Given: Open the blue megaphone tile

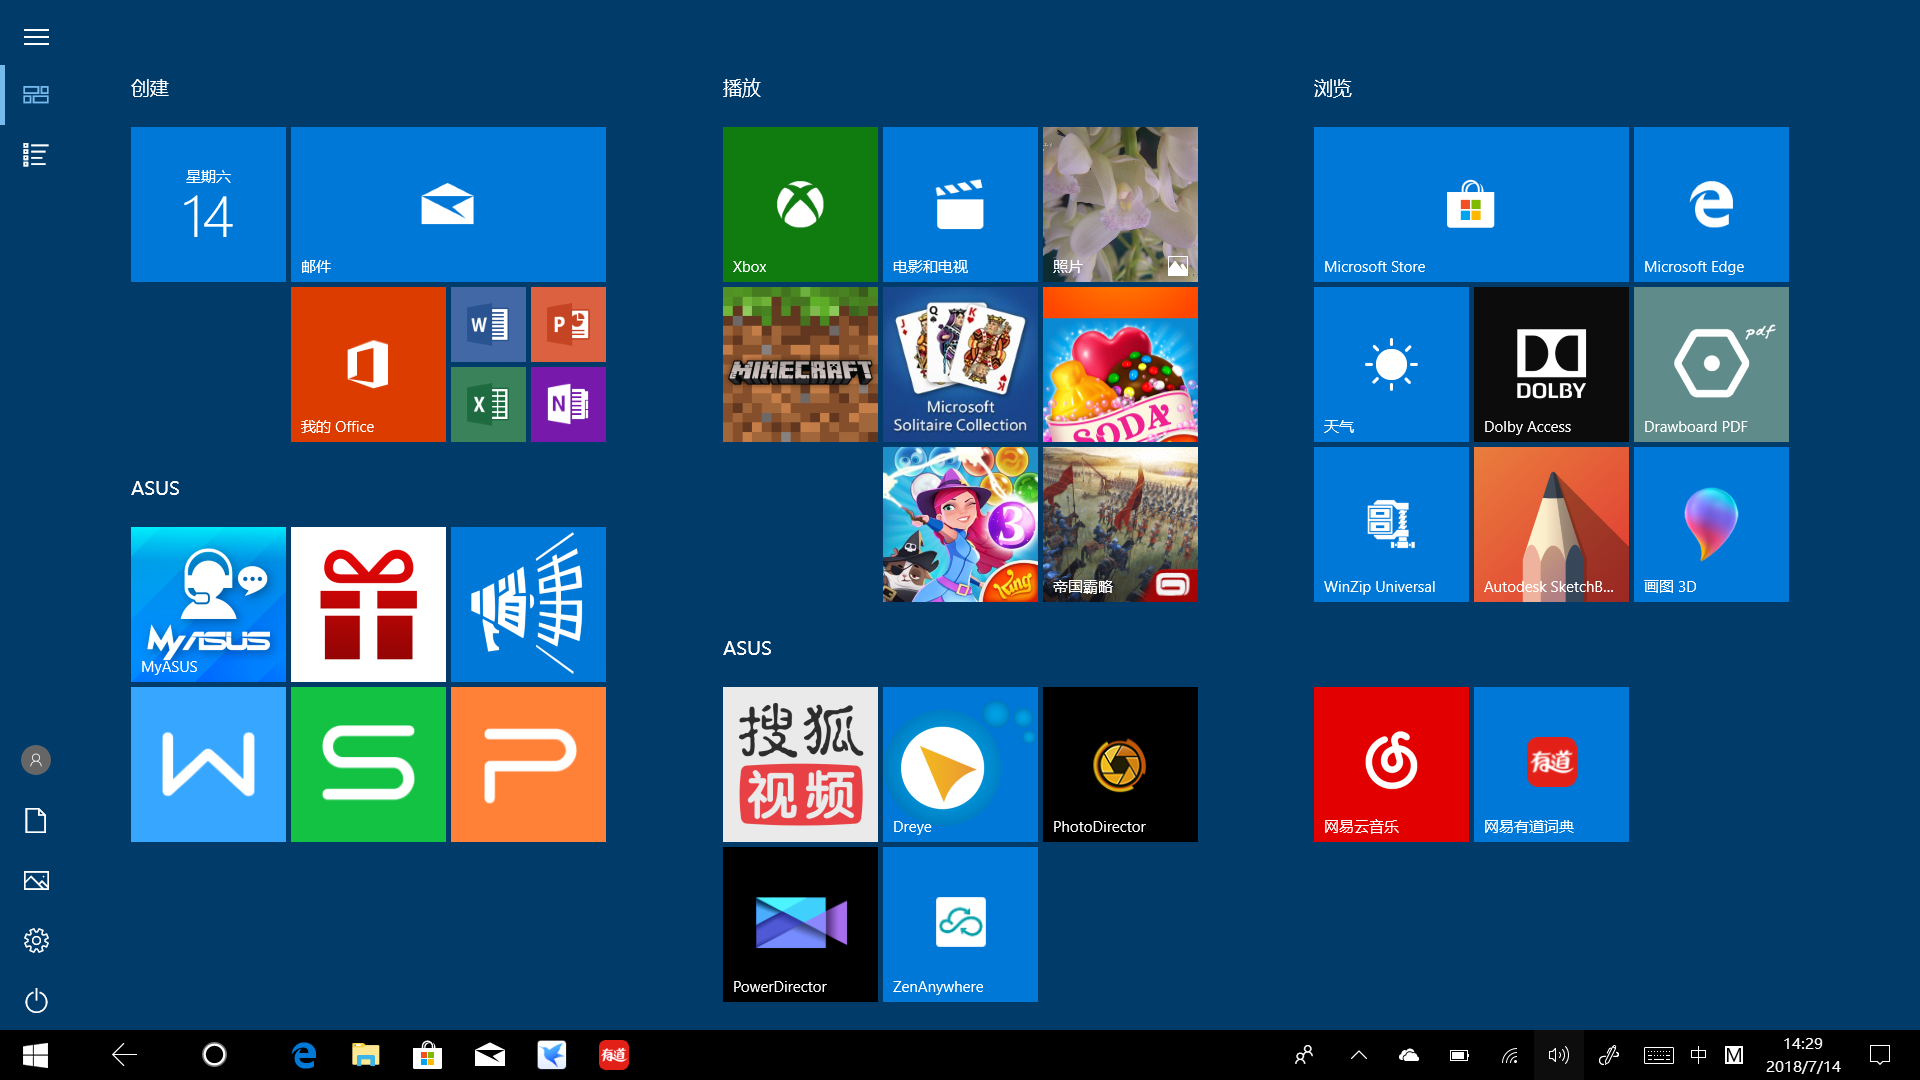Looking at the screenshot, I should coord(528,604).
